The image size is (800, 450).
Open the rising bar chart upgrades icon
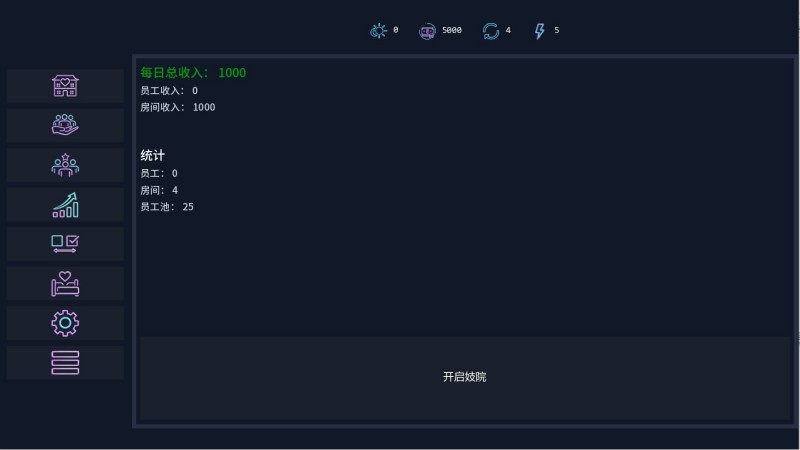click(x=65, y=205)
